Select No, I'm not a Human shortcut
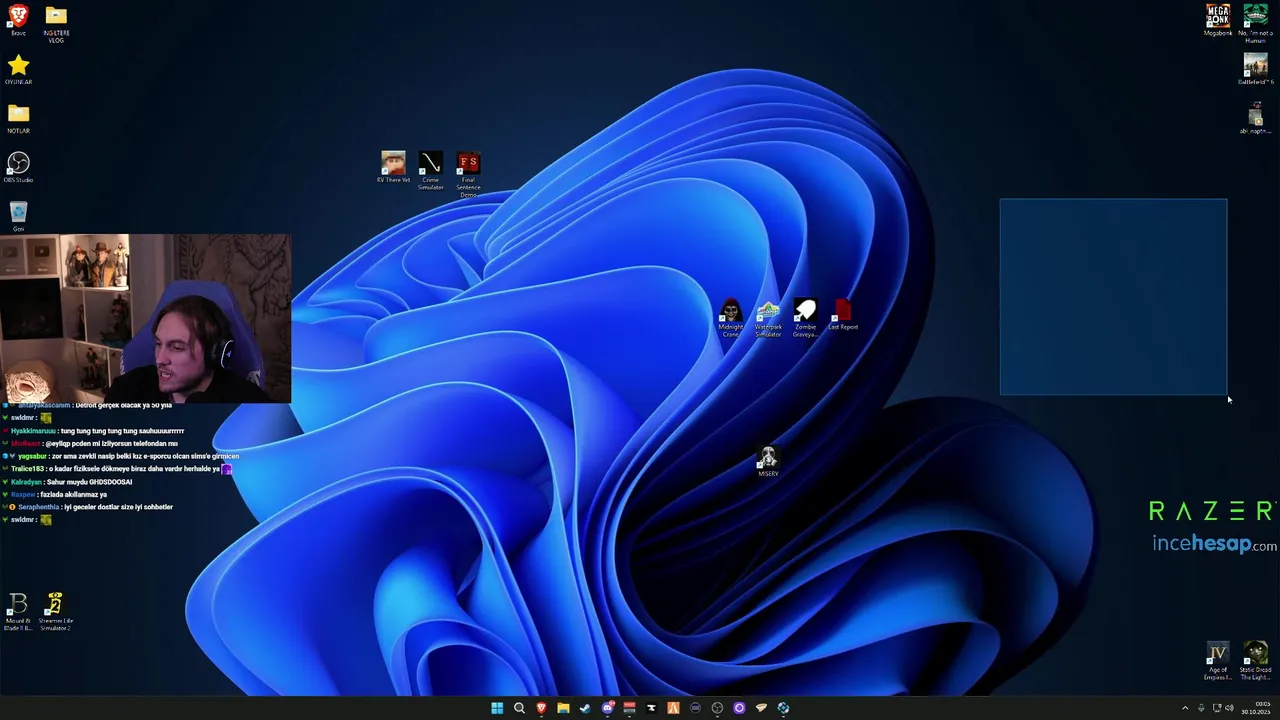The image size is (1280, 720). (x=1255, y=23)
